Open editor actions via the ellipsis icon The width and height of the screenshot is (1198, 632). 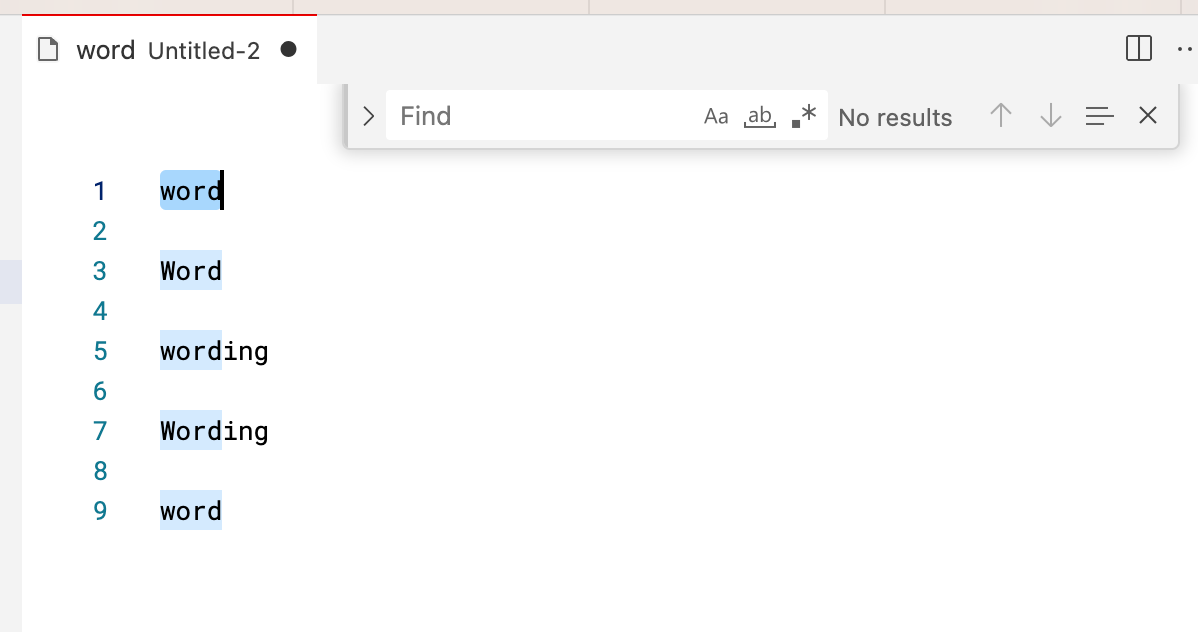click(1185, 49)
